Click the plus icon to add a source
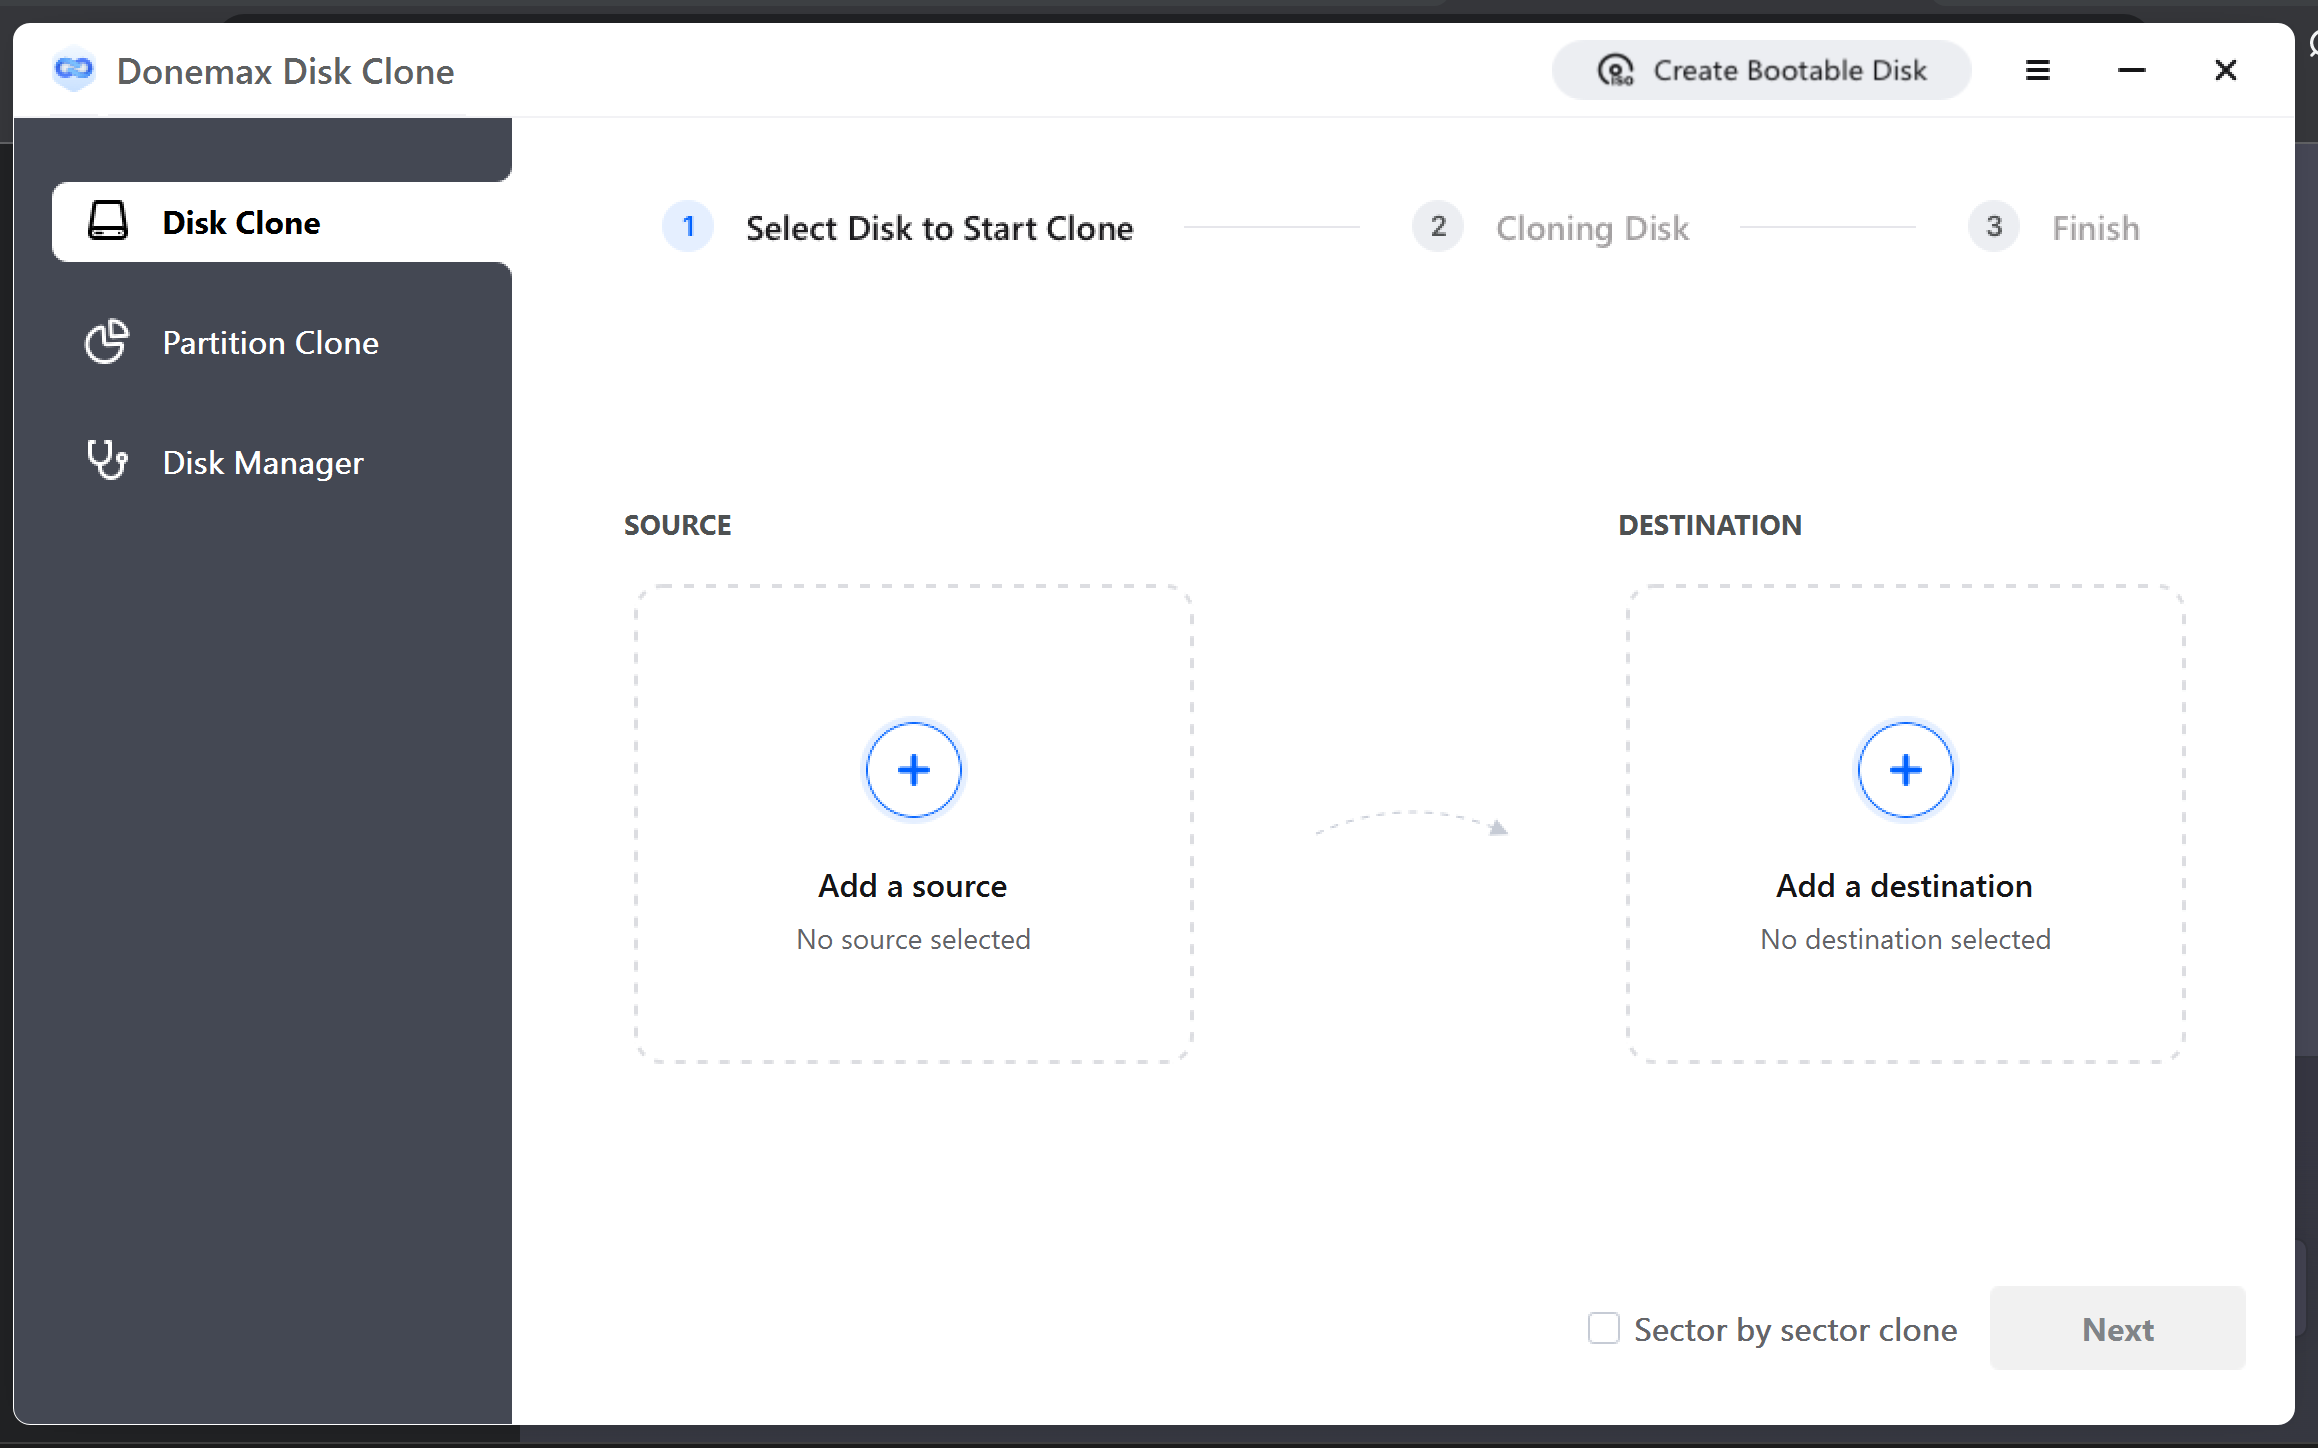Image resolution: width=2318 pixels, height=1448 pixels. (x=913, y=770)
